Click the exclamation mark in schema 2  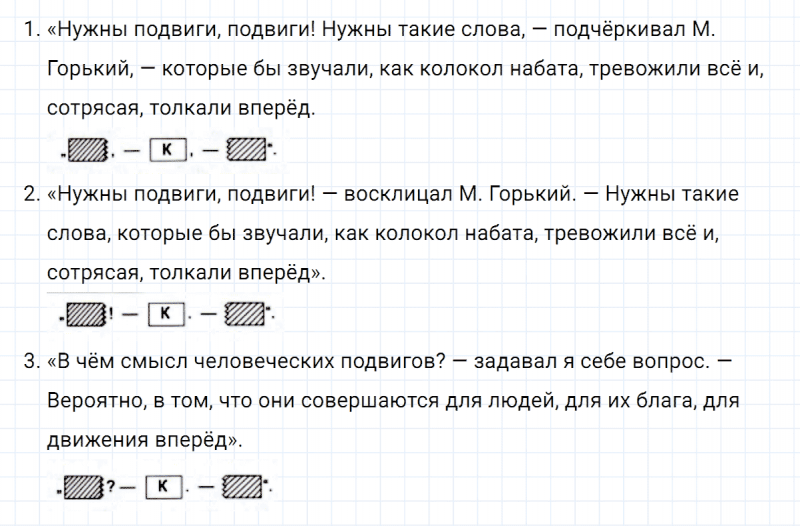(x=111, y=315)
